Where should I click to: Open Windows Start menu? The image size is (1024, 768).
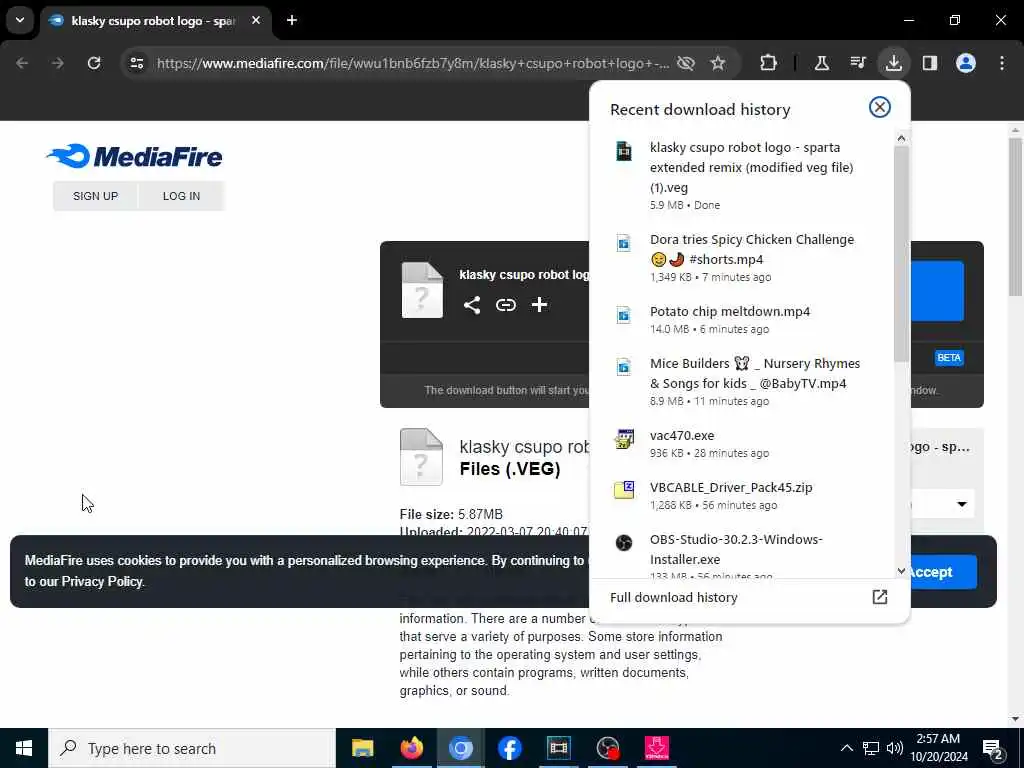(x=24, y=748)
